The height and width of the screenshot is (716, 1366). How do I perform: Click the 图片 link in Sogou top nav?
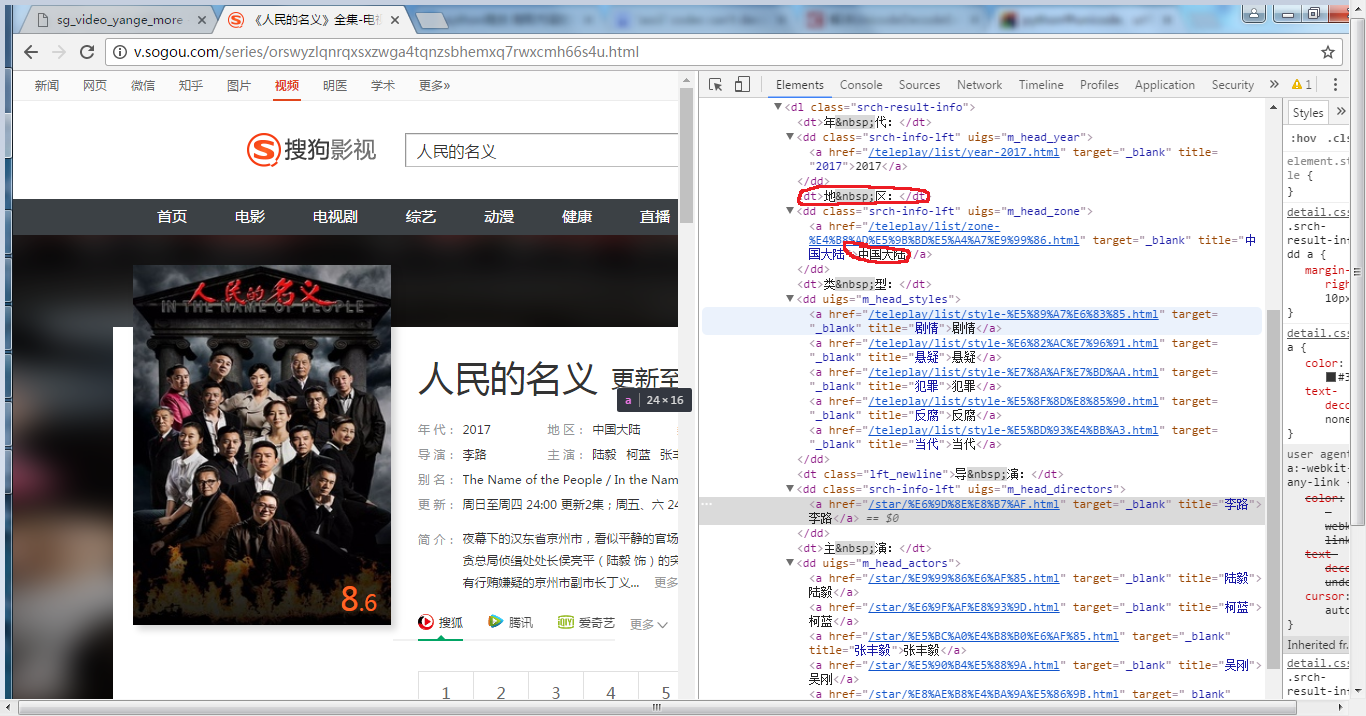[239, 86]
